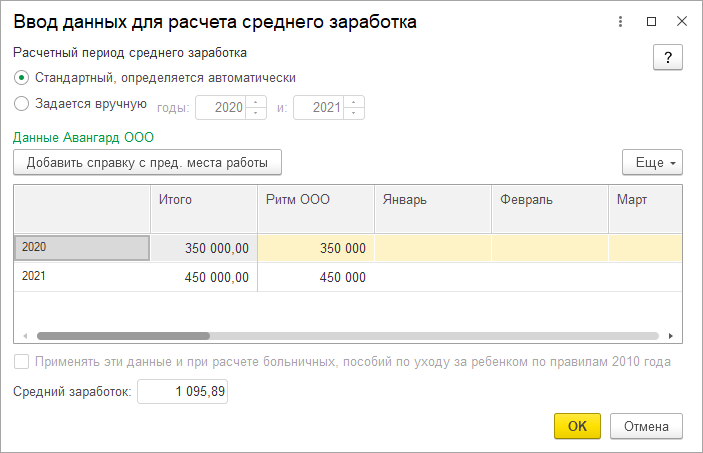Select the Стандартный automatic period option

[x=22, y=77]
